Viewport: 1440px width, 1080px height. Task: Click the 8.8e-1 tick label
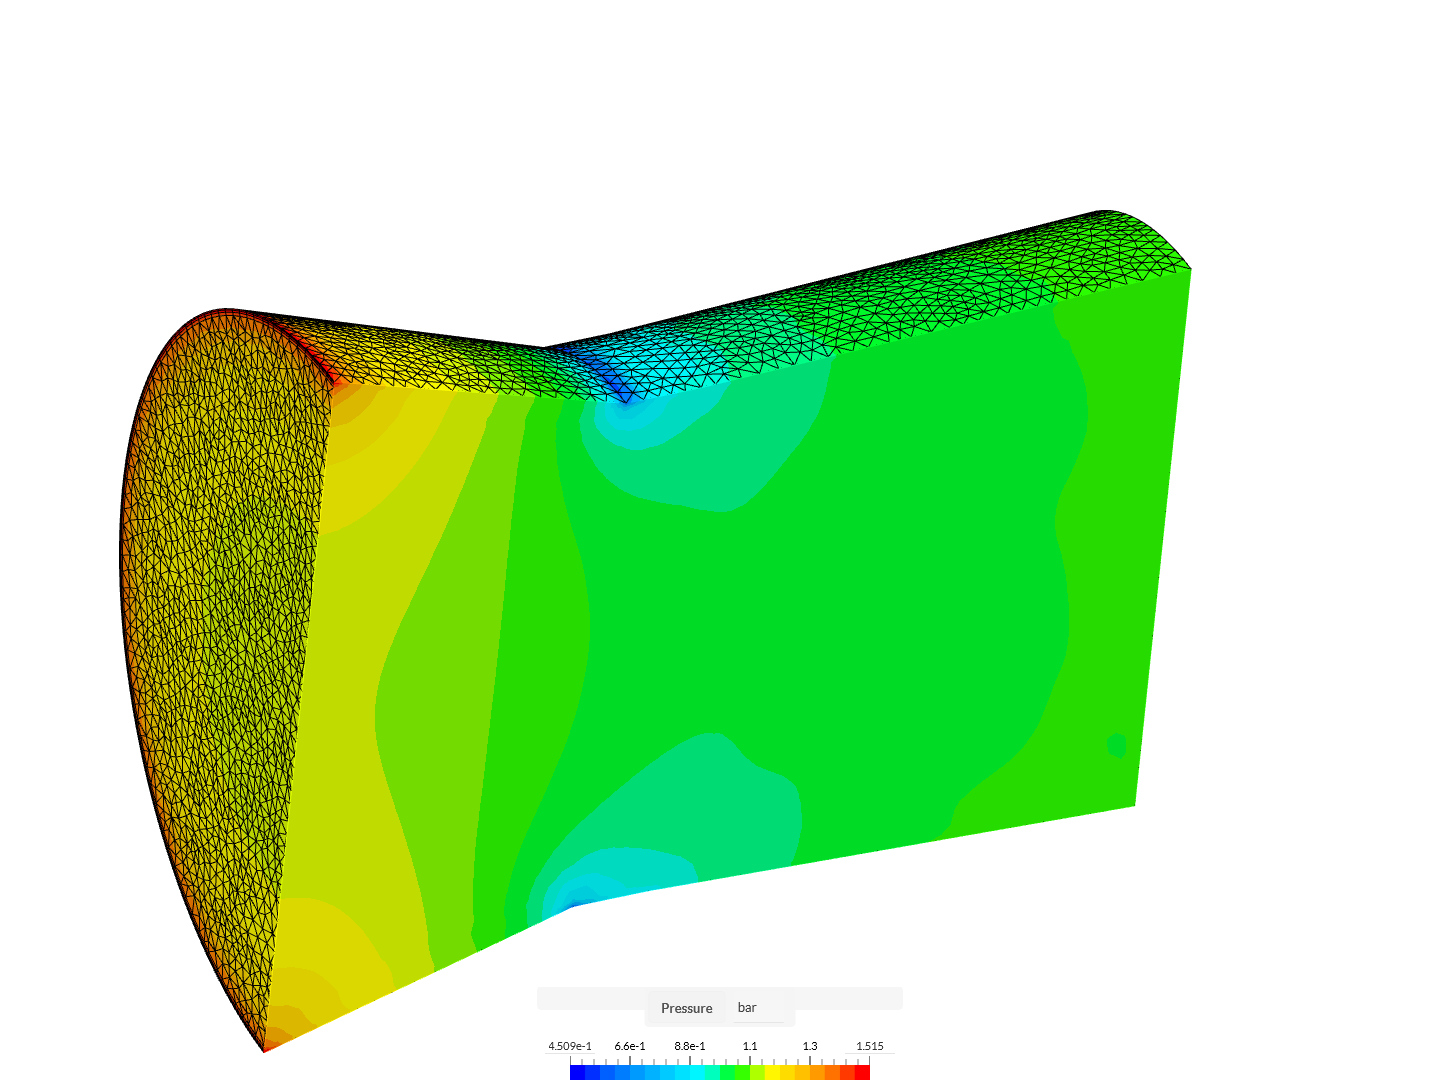coord(688,1045)
